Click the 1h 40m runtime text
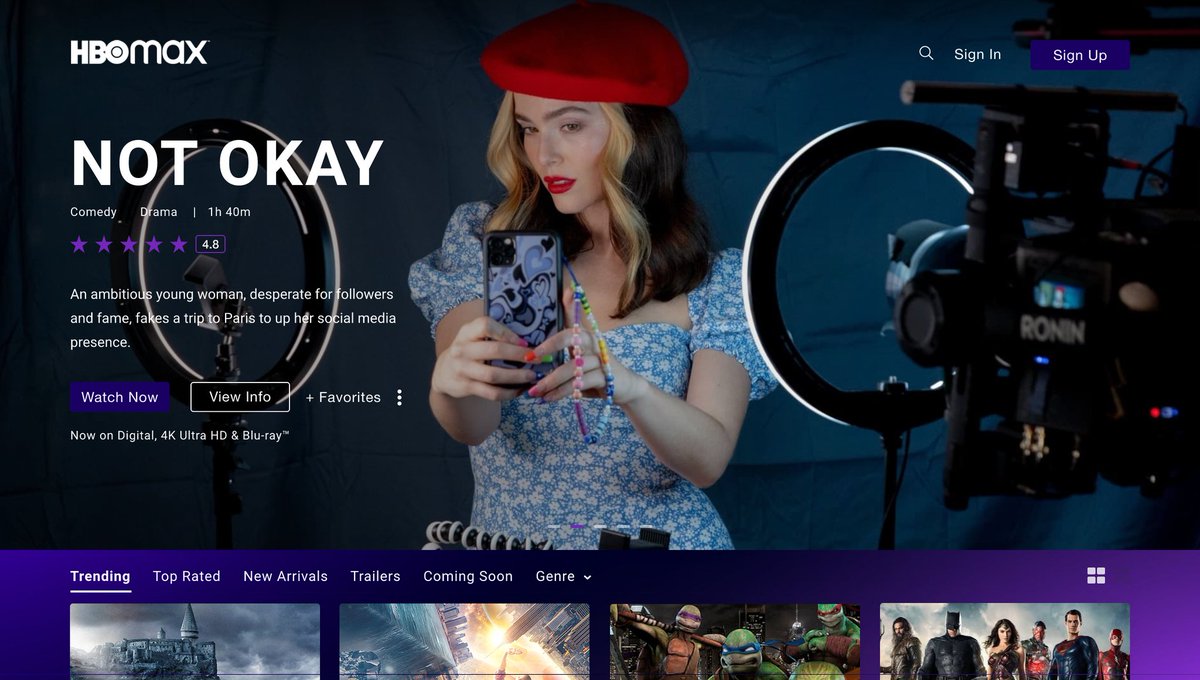 229,212
